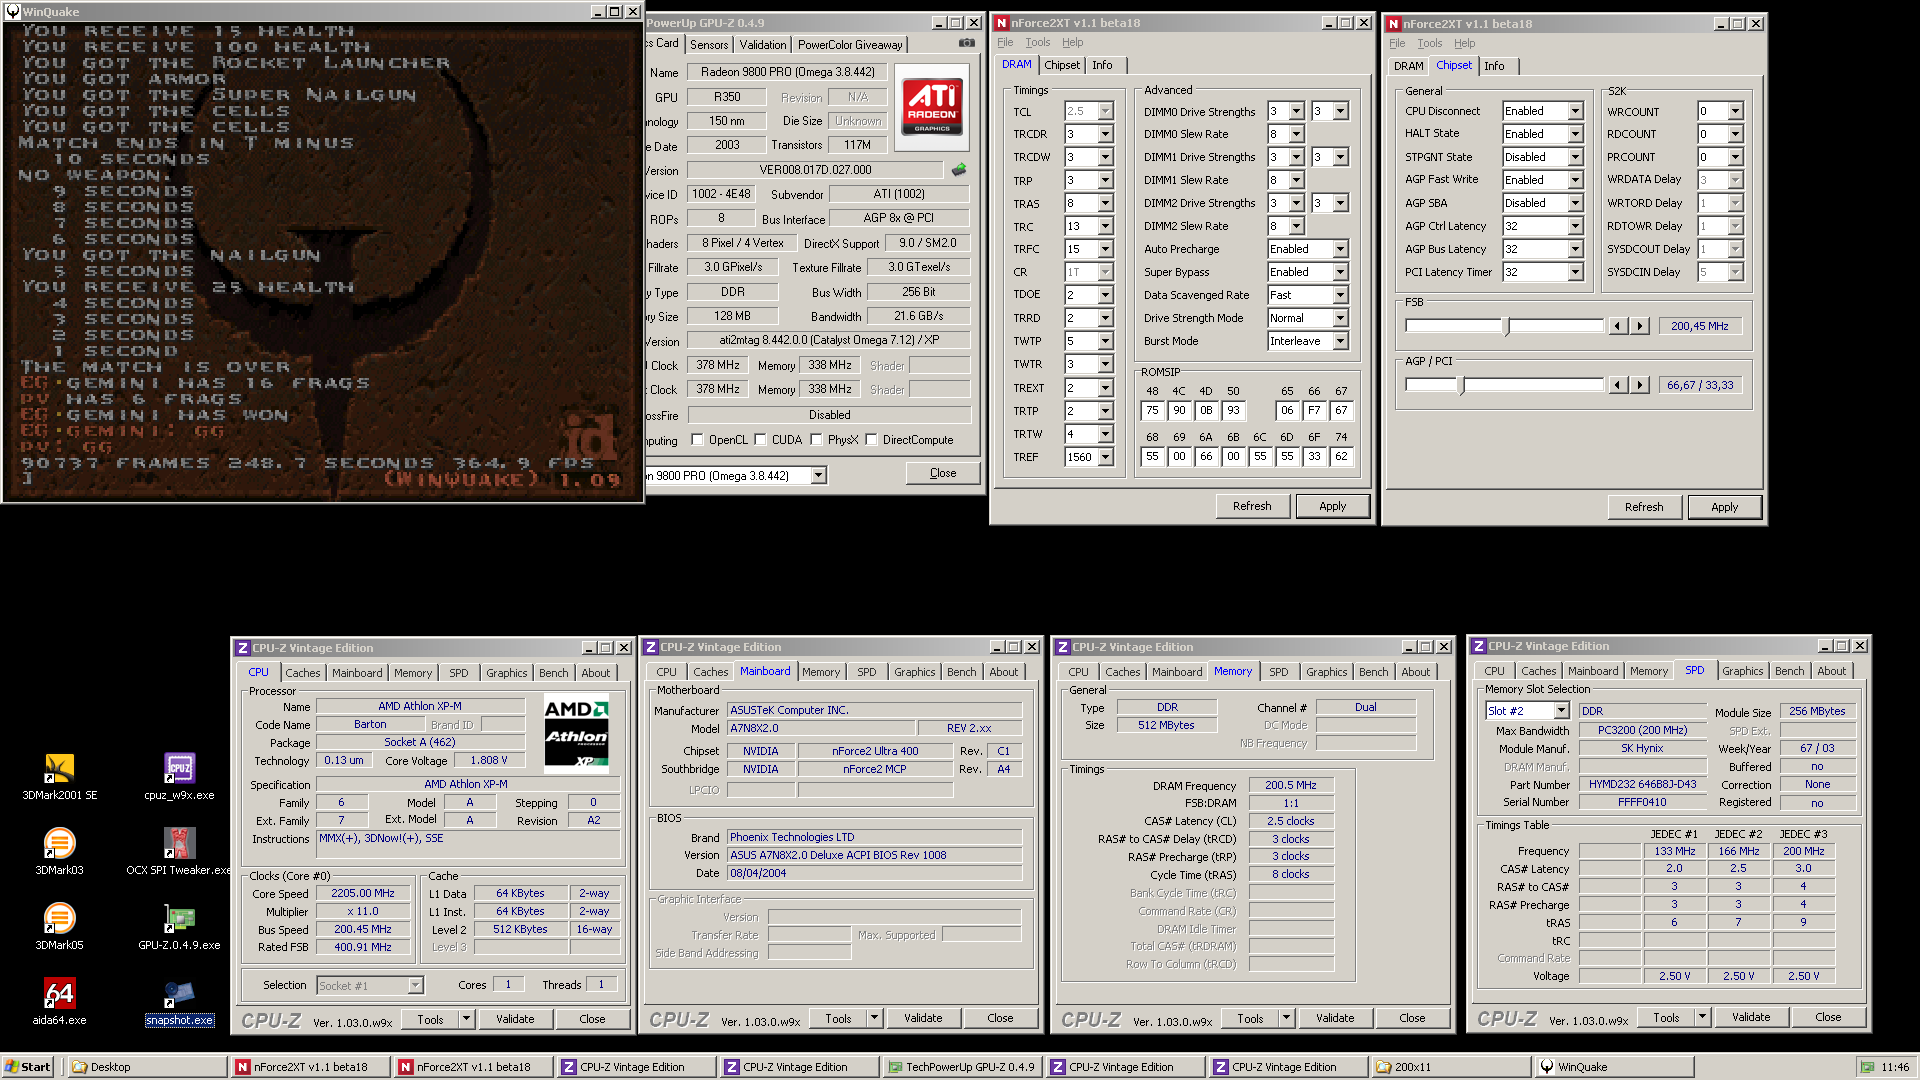This screenshot has height=1080, width=1920.
Task: Click the Close button in GPU-Z
Action: click(x=943, y=473)
